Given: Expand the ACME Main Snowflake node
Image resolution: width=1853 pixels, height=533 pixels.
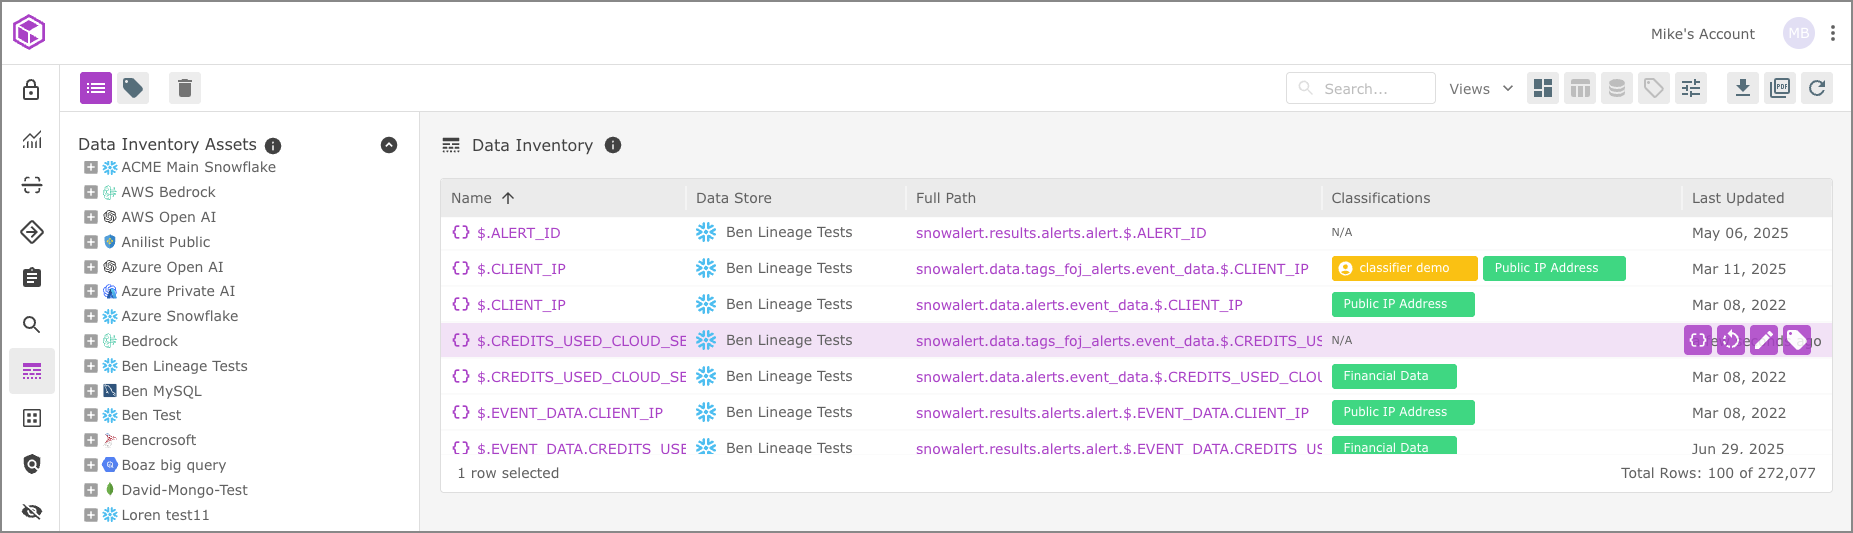Looking at the screenshot, I should tap(91, 167).
